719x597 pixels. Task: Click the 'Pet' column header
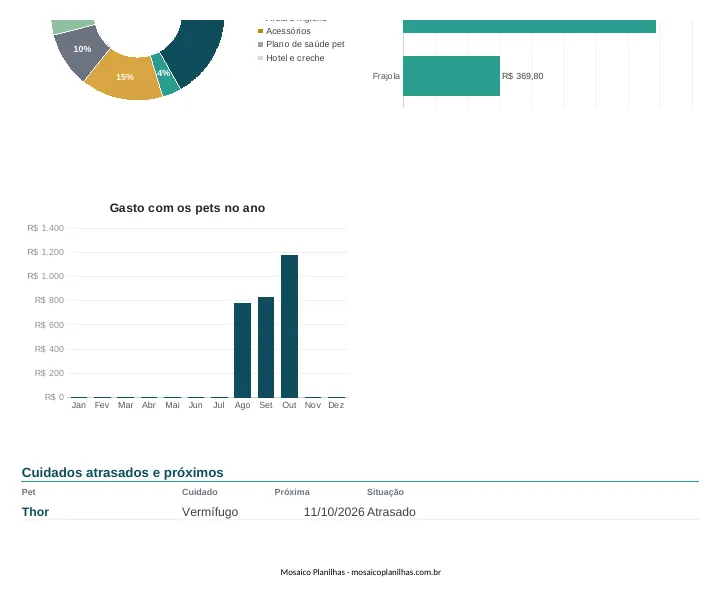coord(28,492)
